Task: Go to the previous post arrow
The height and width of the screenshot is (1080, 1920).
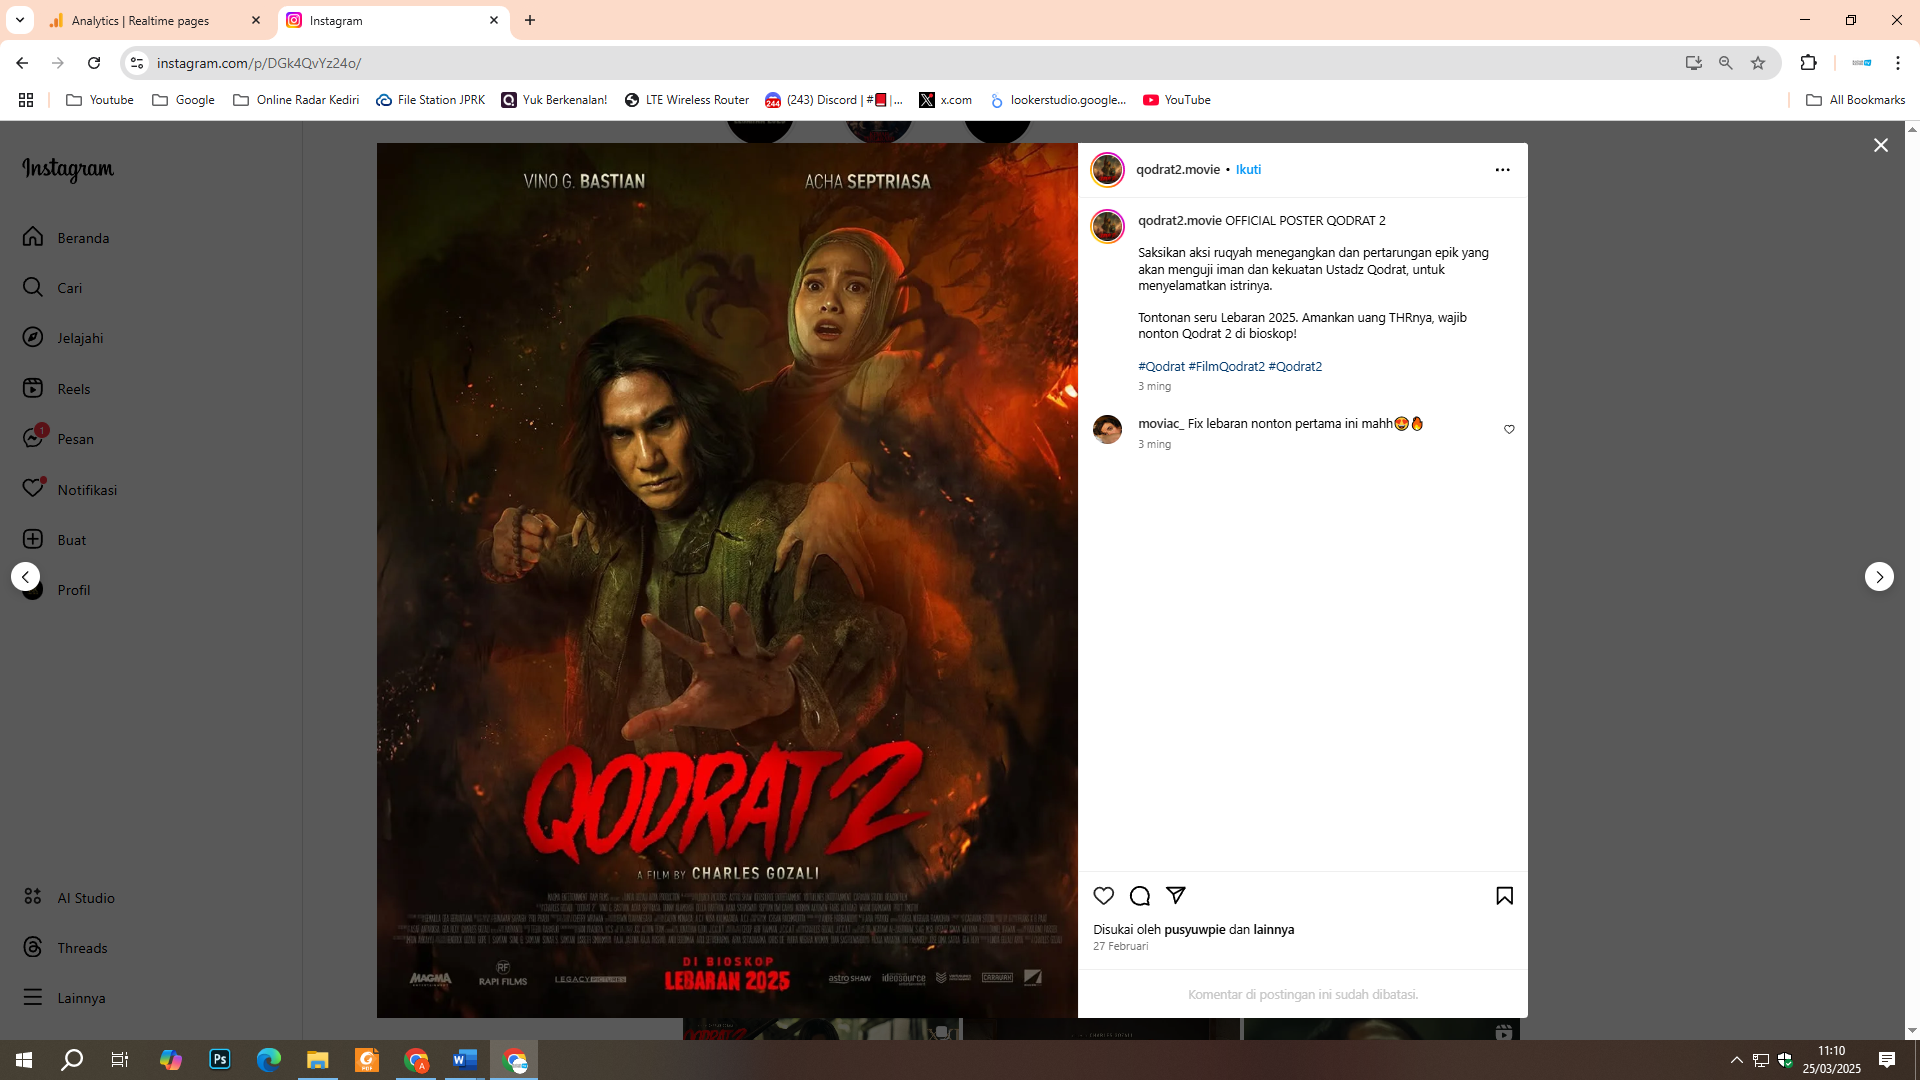Action: pyautogui.click(x=25, y=577)
